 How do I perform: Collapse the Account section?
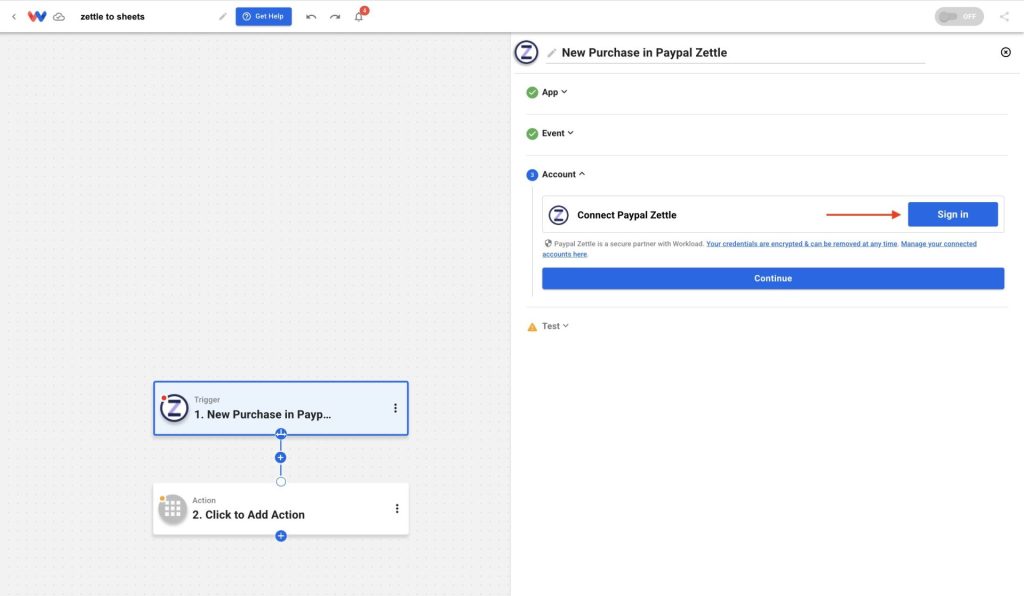pyautogui.click(x=563, y=174)
